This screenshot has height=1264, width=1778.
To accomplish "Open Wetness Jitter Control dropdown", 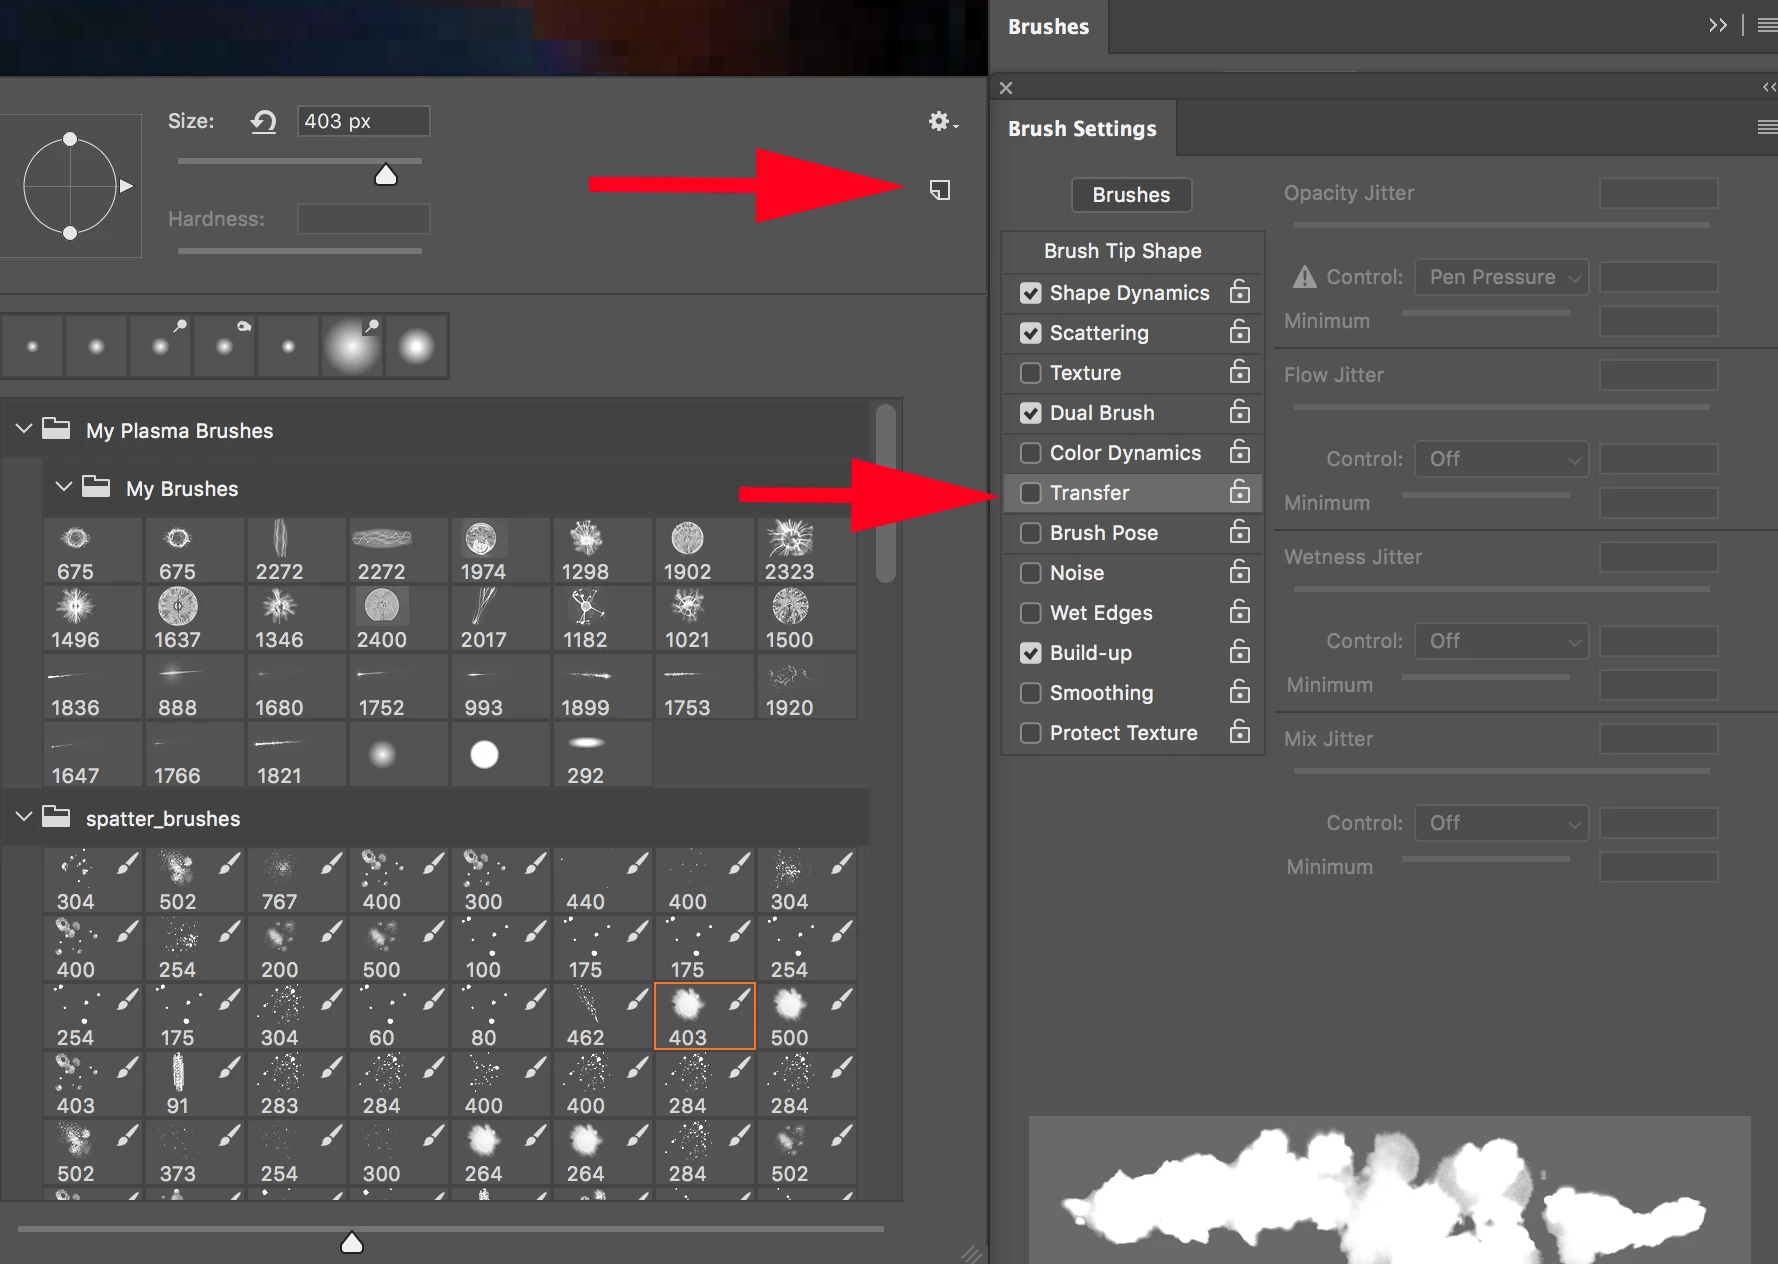I will 1501,641.
